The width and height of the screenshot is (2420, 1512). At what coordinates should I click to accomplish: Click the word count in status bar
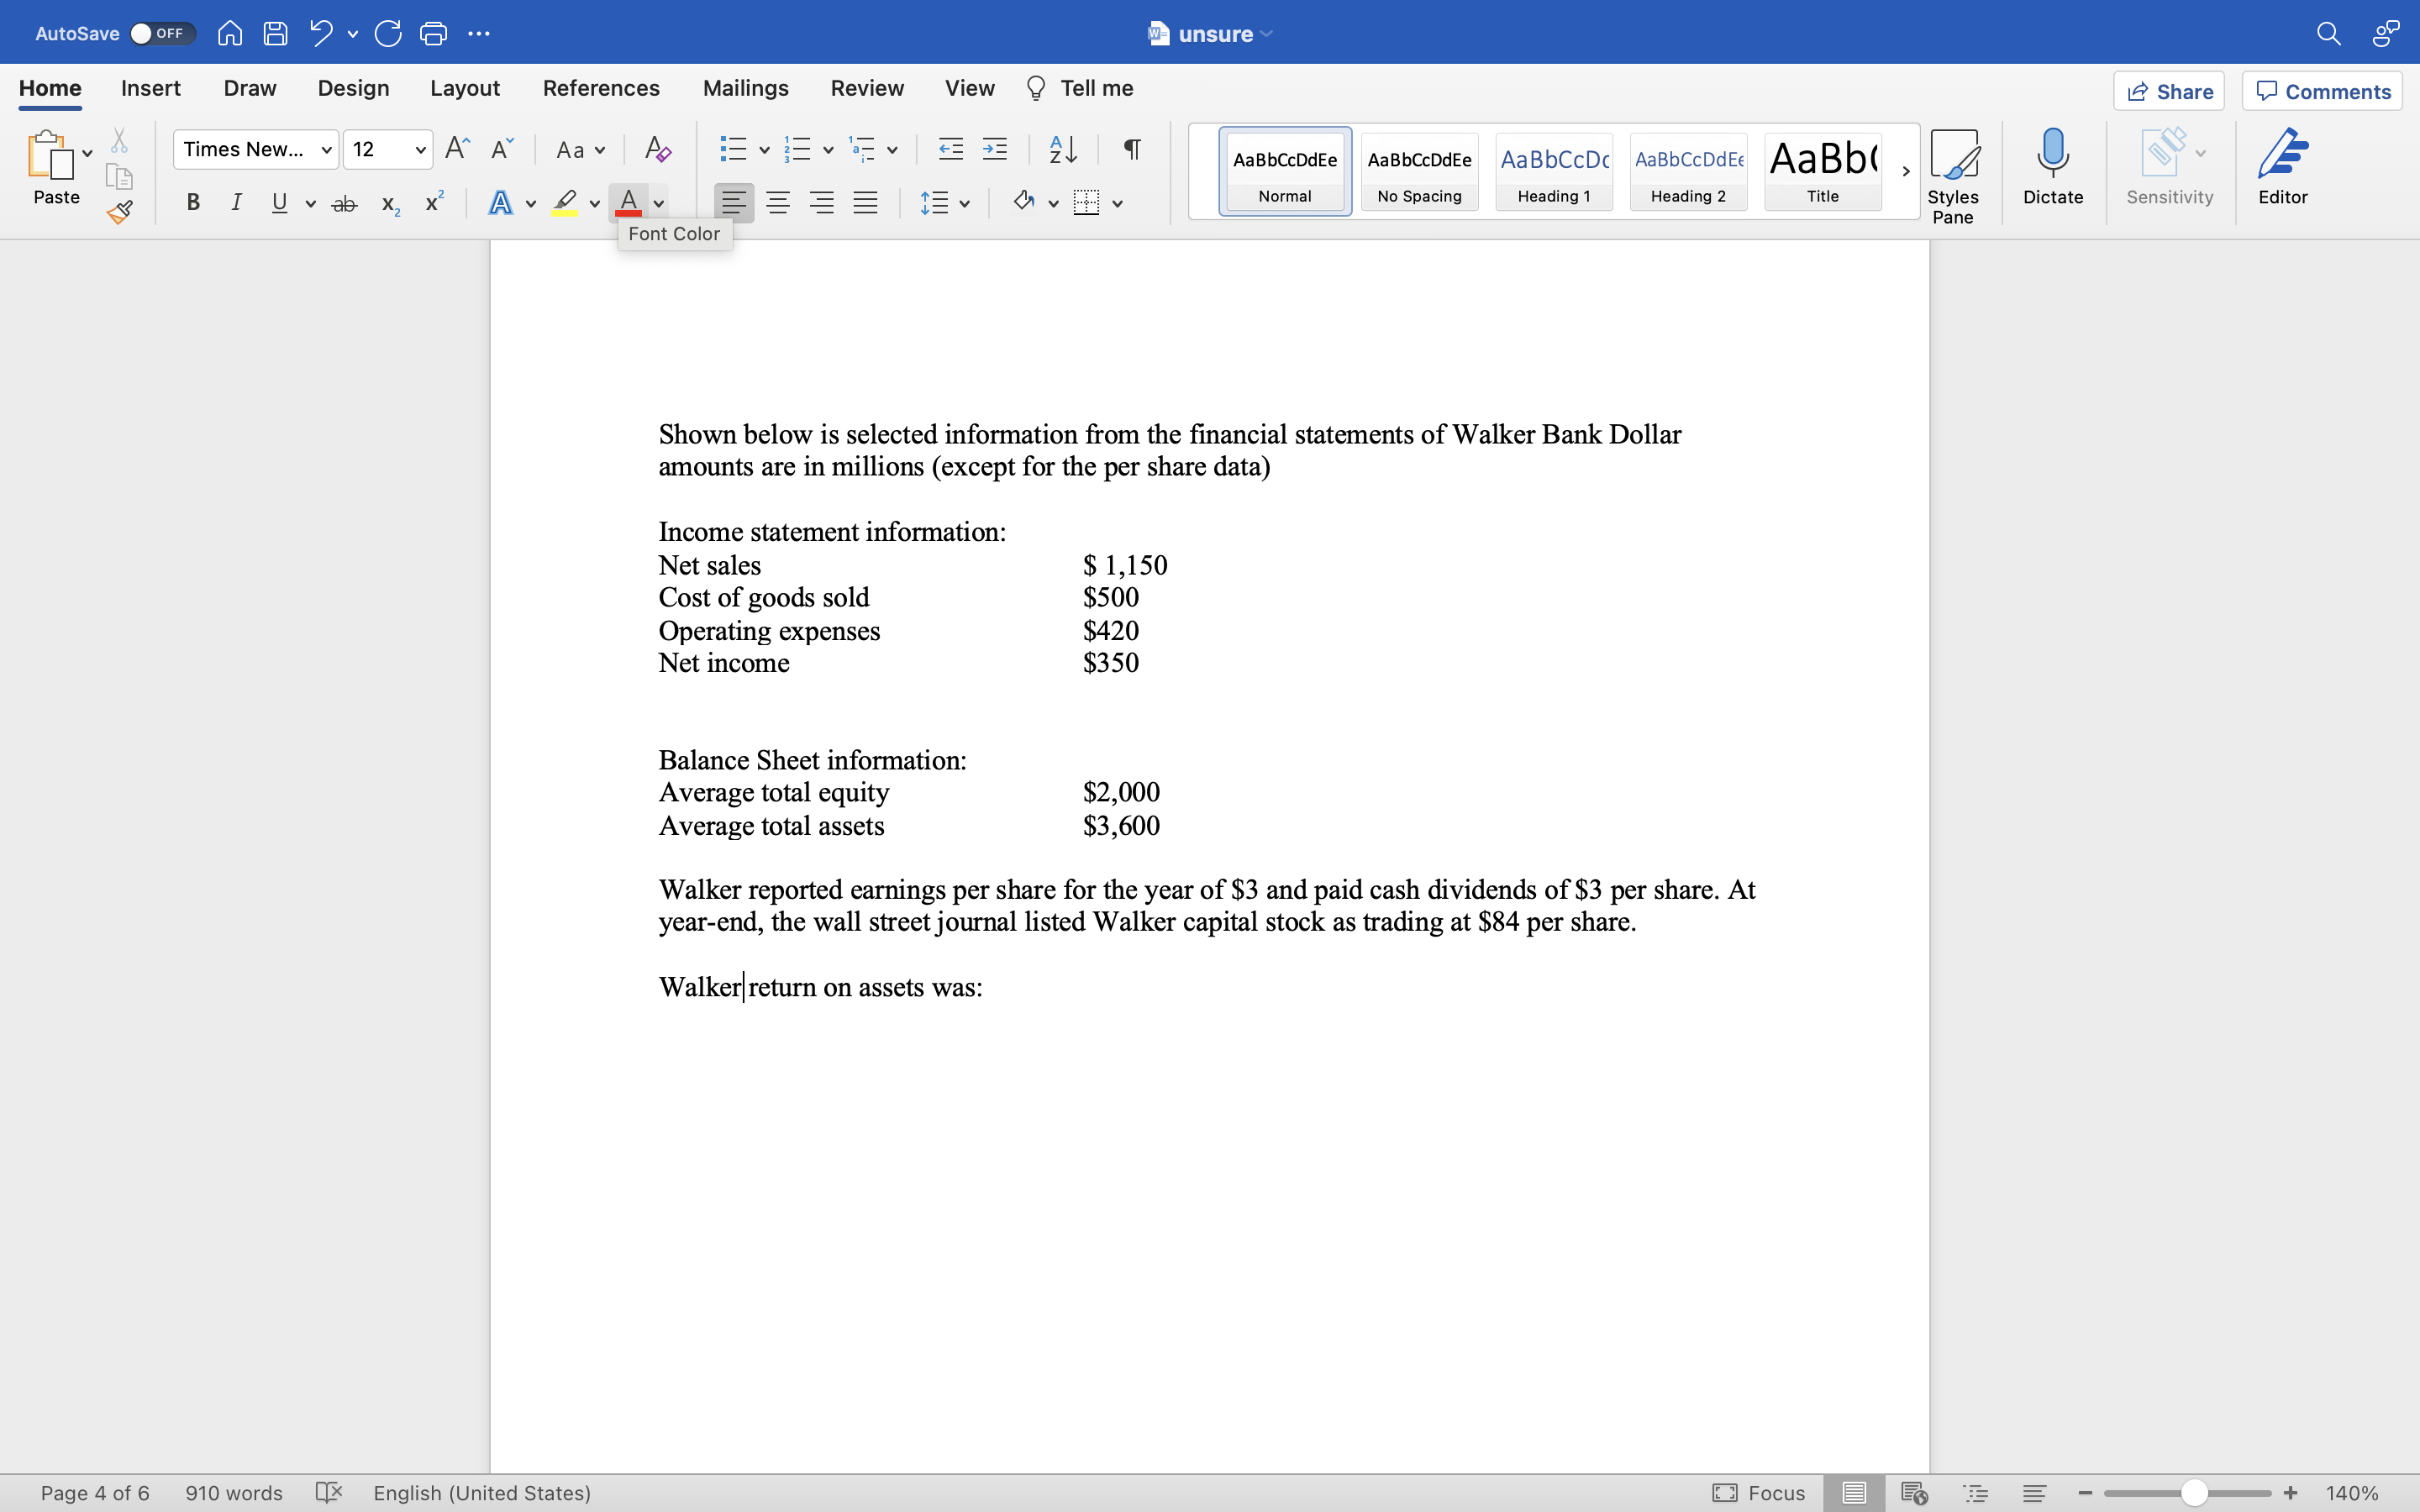[233, 1493]
